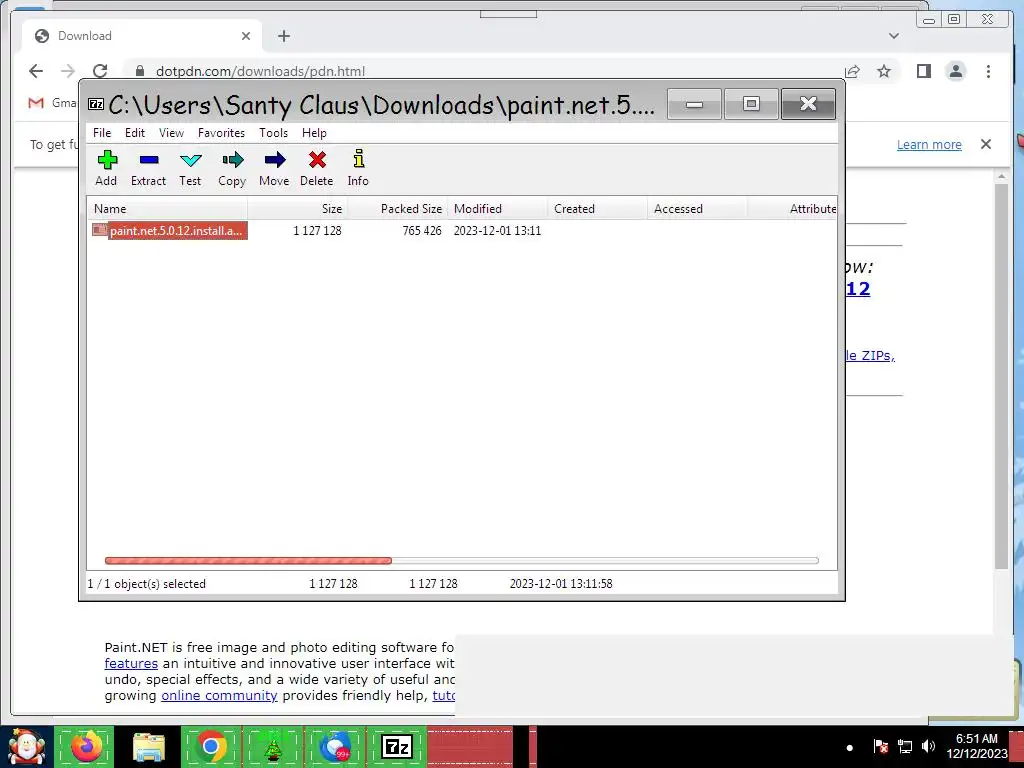
Task: Sort by the Packed Size column header
Action: click(x=398, y=209)
